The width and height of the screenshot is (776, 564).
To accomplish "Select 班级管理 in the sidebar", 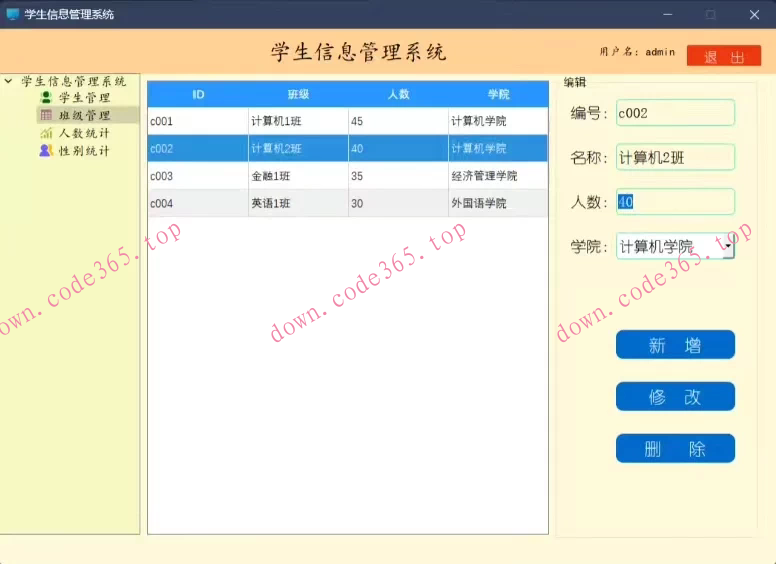I will tap(85, 115).
